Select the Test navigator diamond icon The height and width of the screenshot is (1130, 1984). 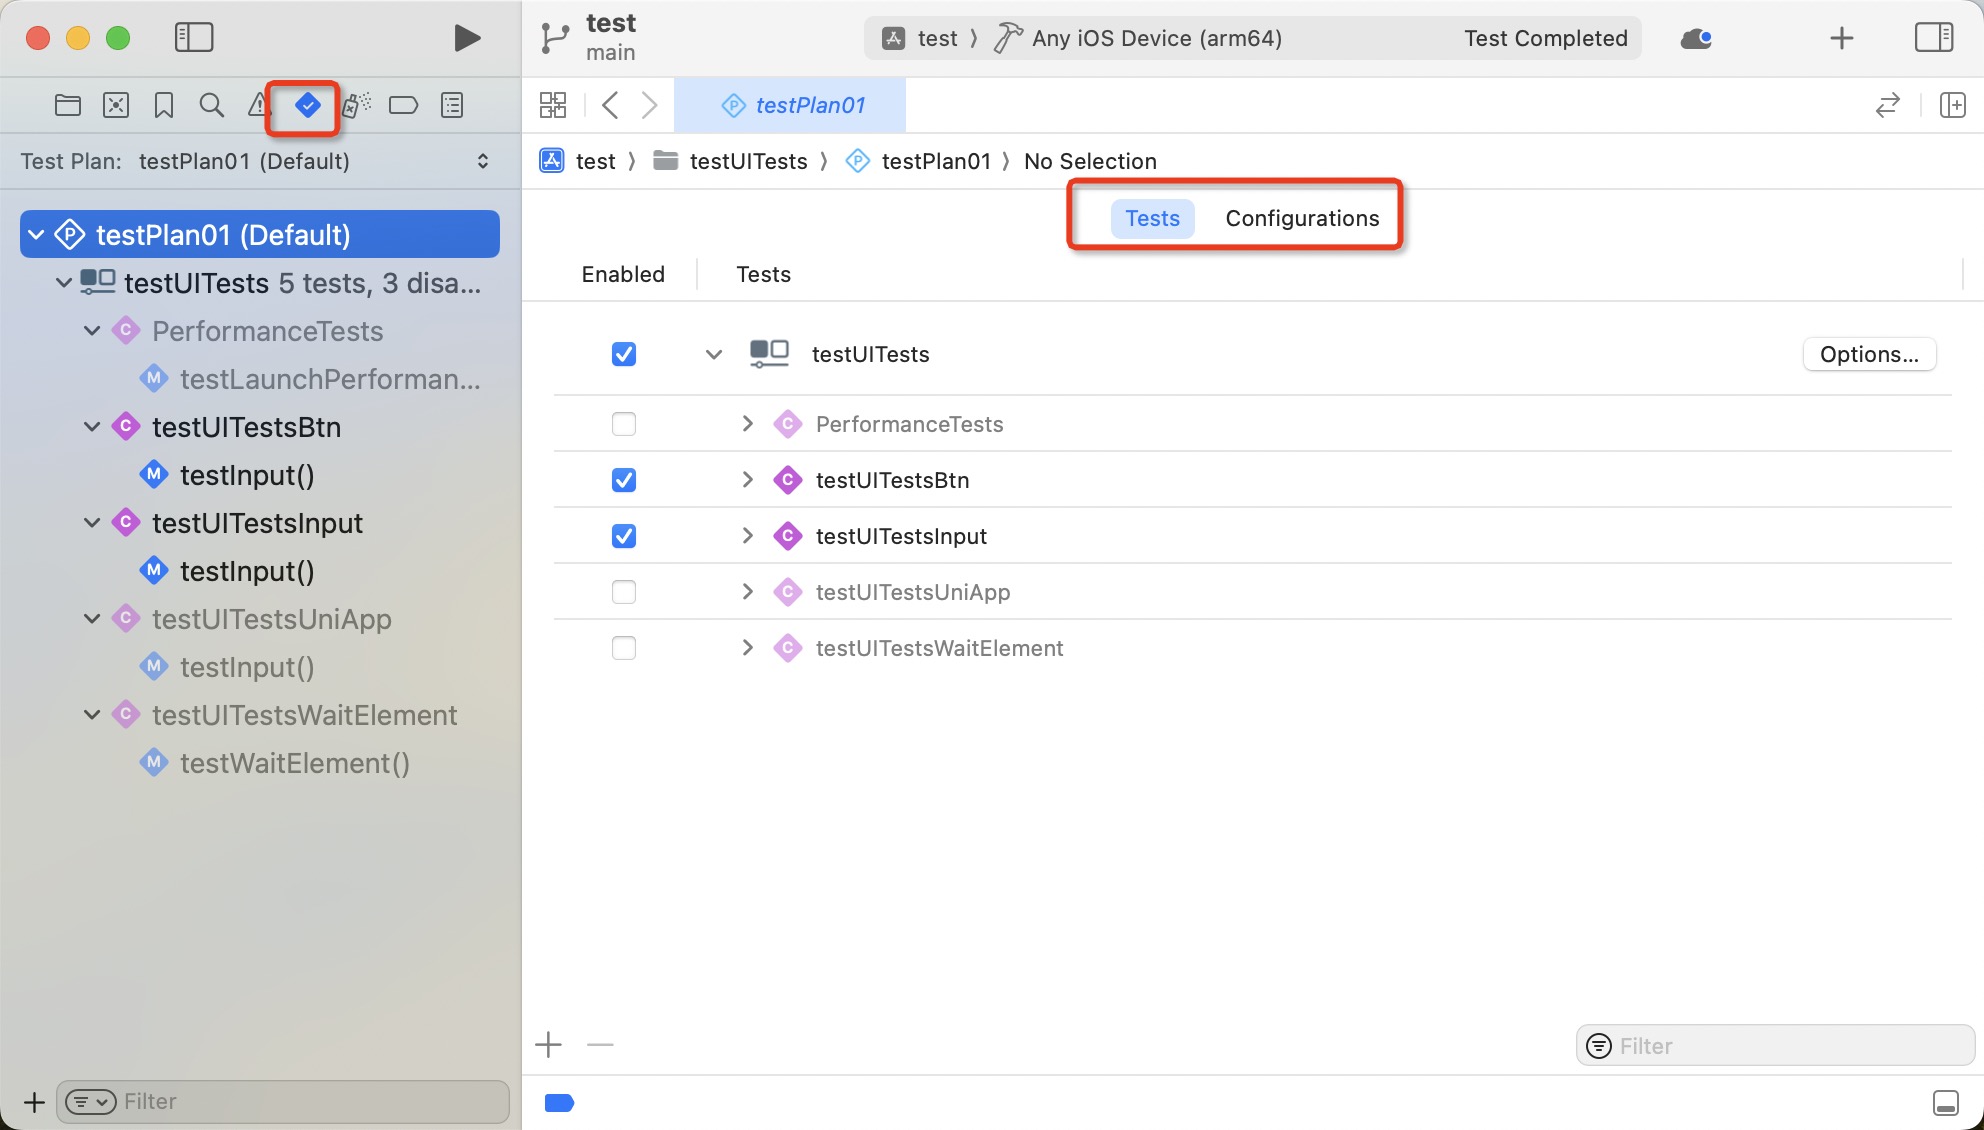pos(308,105)
